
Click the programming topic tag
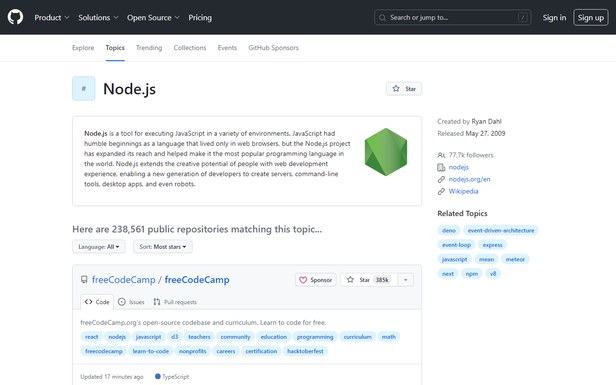315,337
